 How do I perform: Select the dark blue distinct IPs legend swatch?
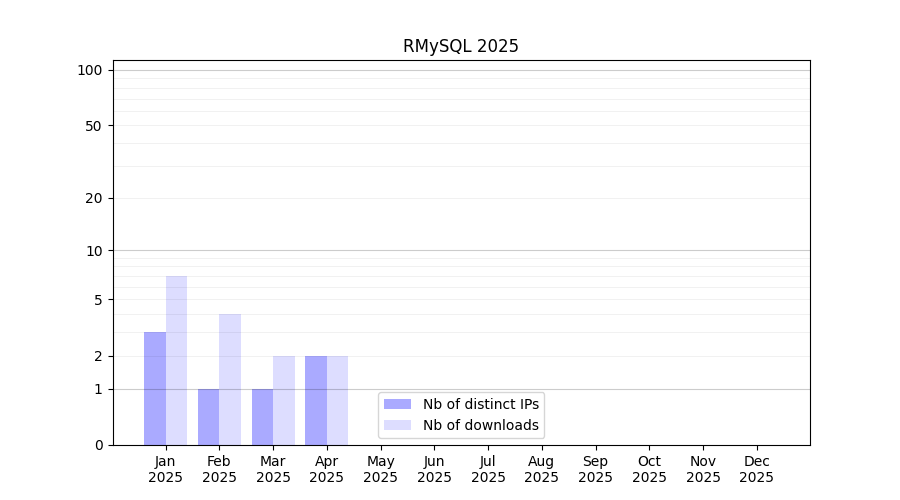397,404
